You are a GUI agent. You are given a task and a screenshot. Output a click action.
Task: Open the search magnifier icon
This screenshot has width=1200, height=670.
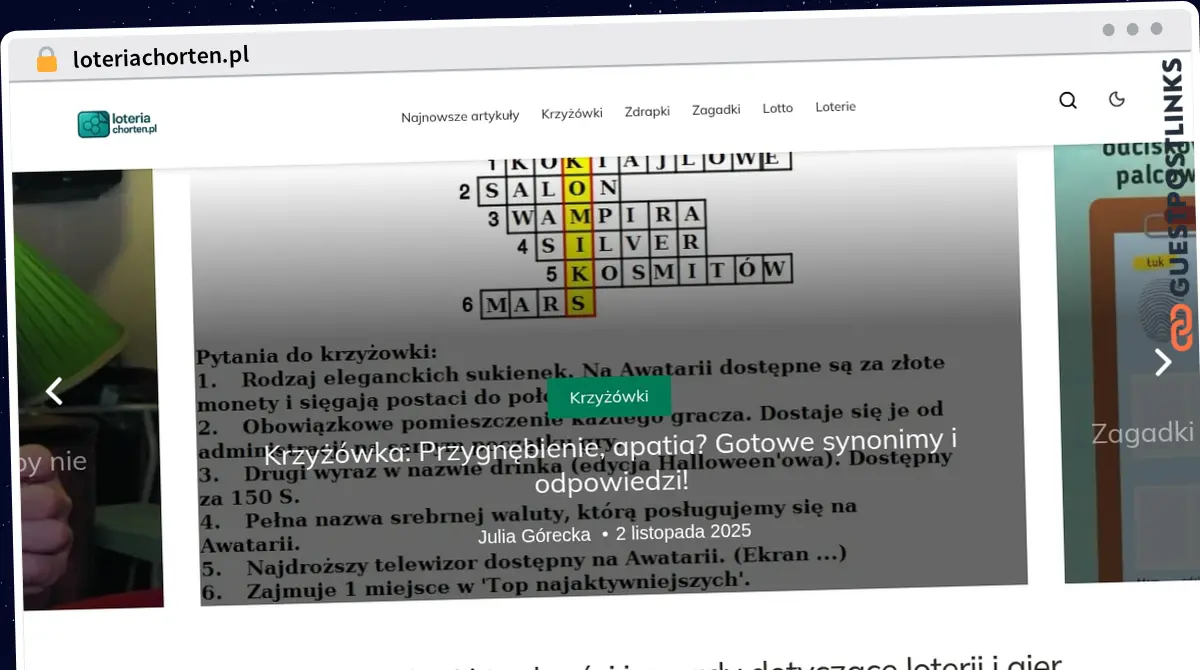(1068, 100)
